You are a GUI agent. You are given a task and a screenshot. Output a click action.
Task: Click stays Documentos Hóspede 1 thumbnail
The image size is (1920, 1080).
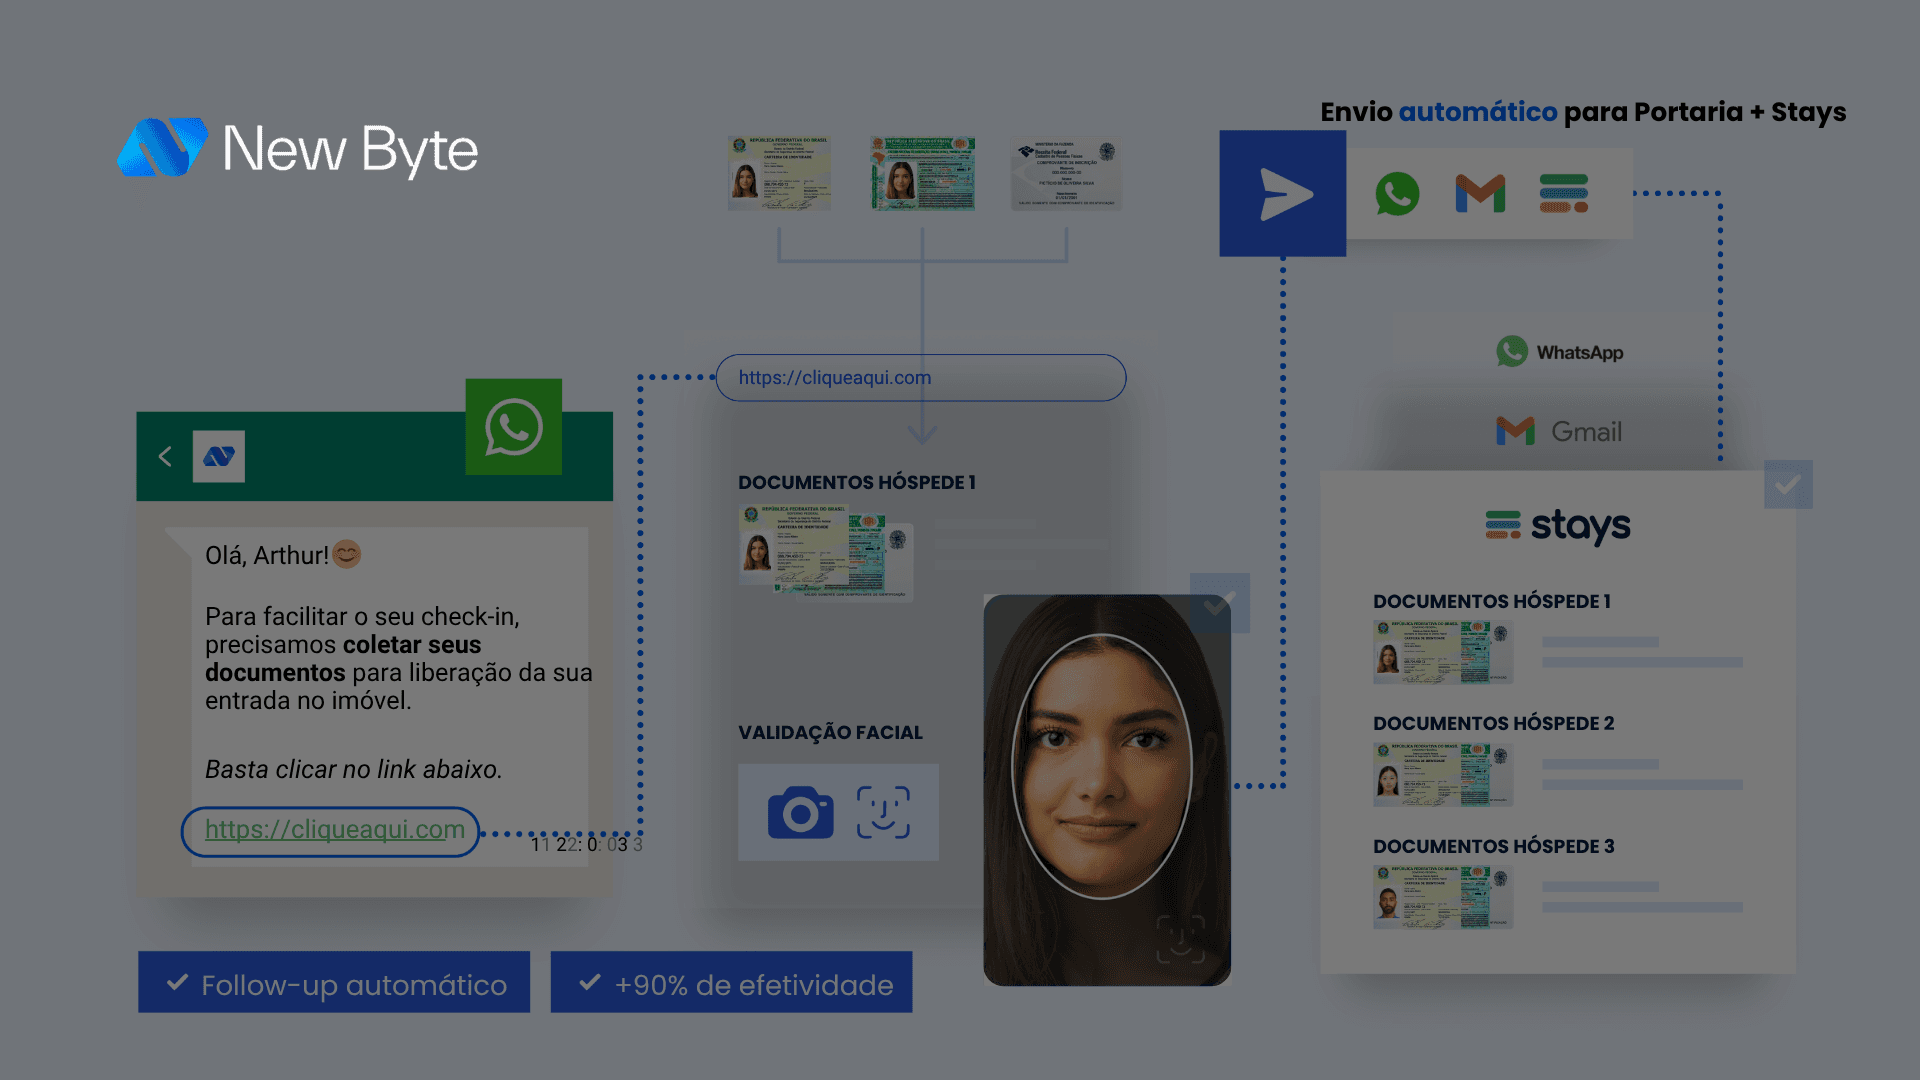point(1443,652)
